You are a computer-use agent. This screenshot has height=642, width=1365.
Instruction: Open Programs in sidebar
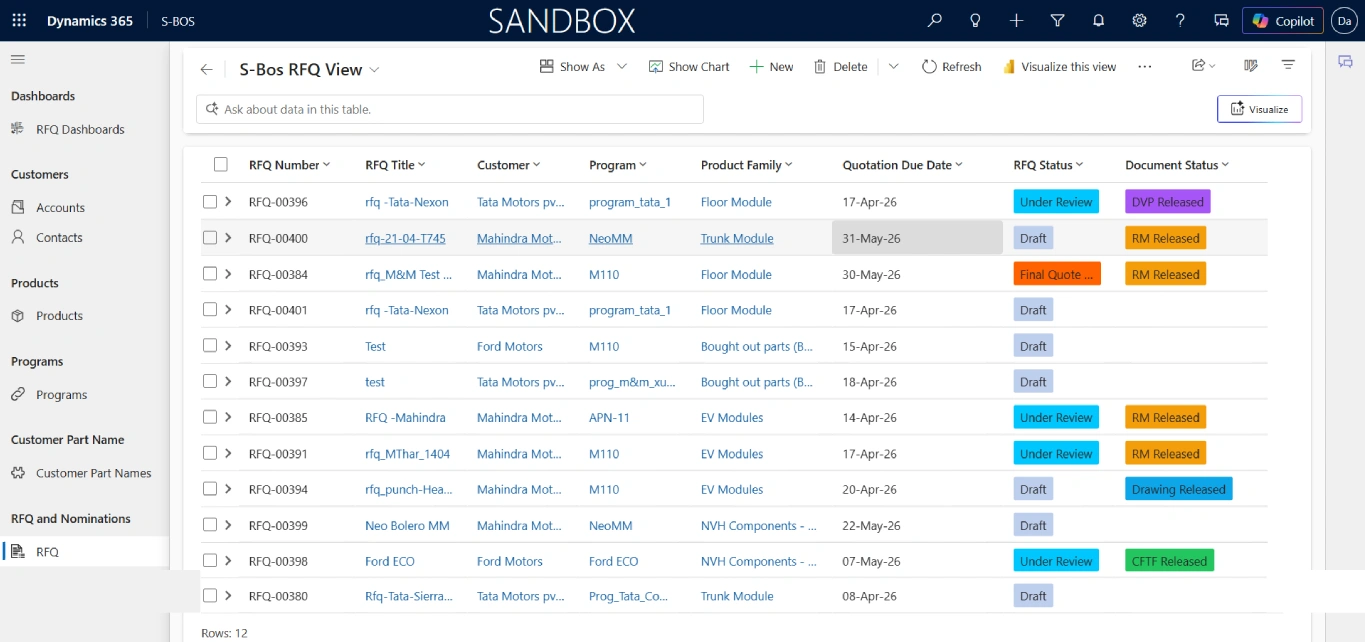[61, 395]
